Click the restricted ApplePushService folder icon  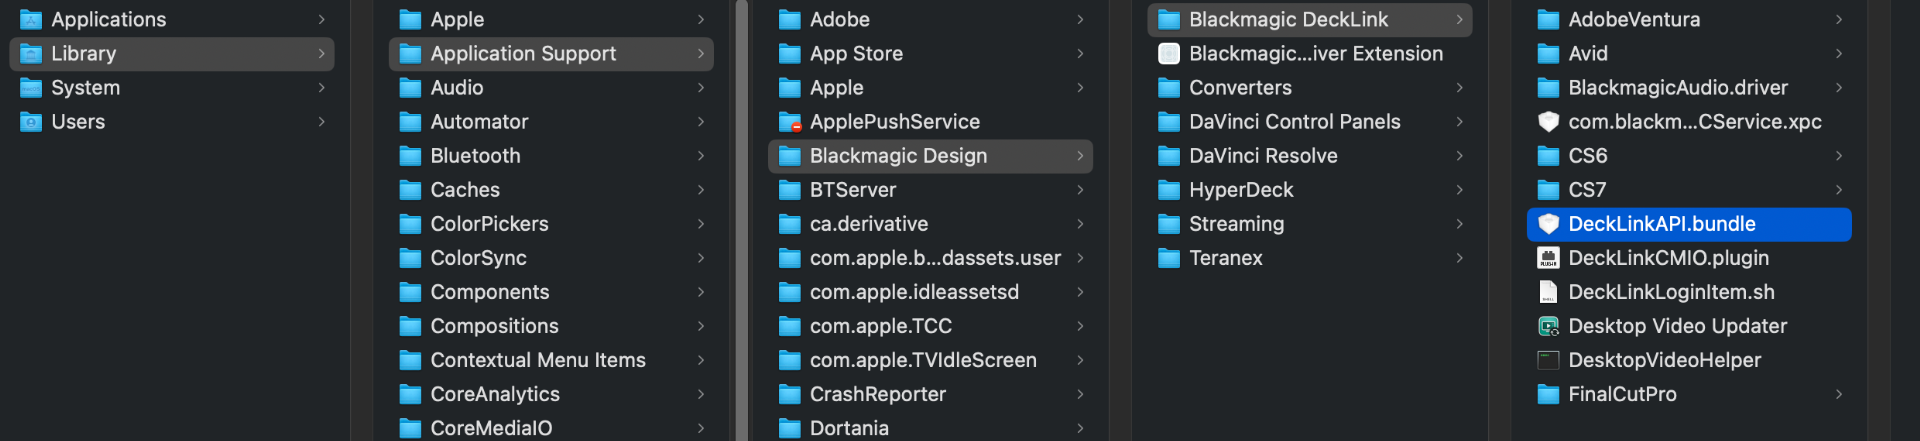point(790,122)
